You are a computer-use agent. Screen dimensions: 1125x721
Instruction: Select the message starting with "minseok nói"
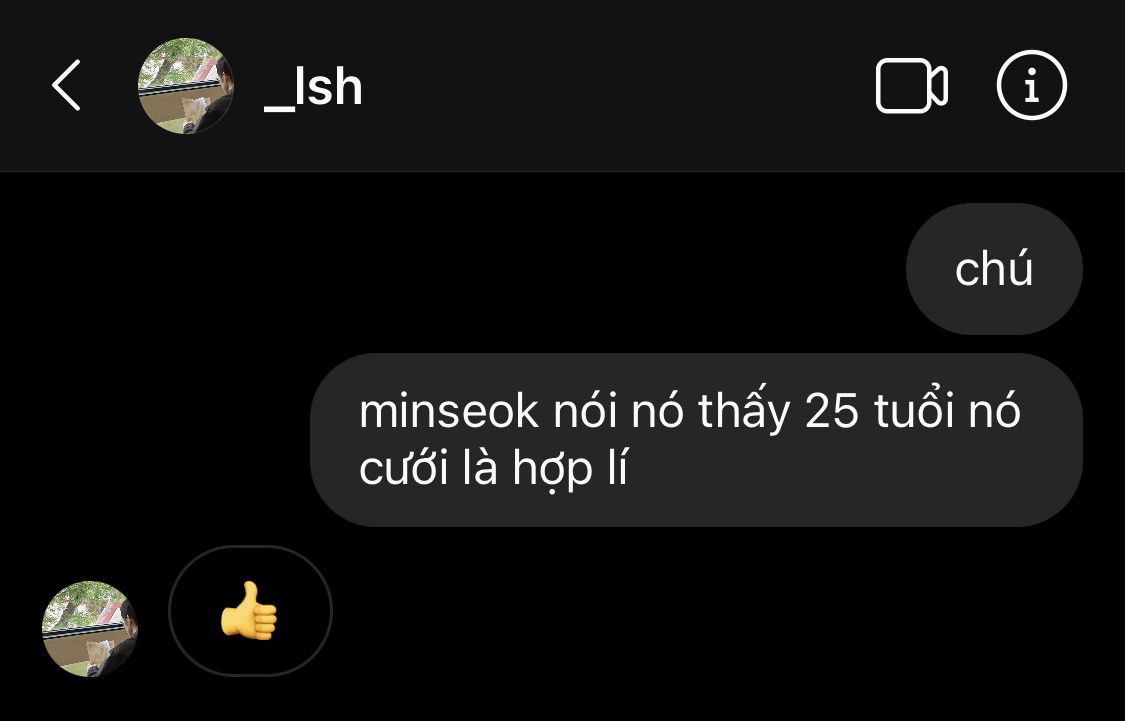(696, 440)
